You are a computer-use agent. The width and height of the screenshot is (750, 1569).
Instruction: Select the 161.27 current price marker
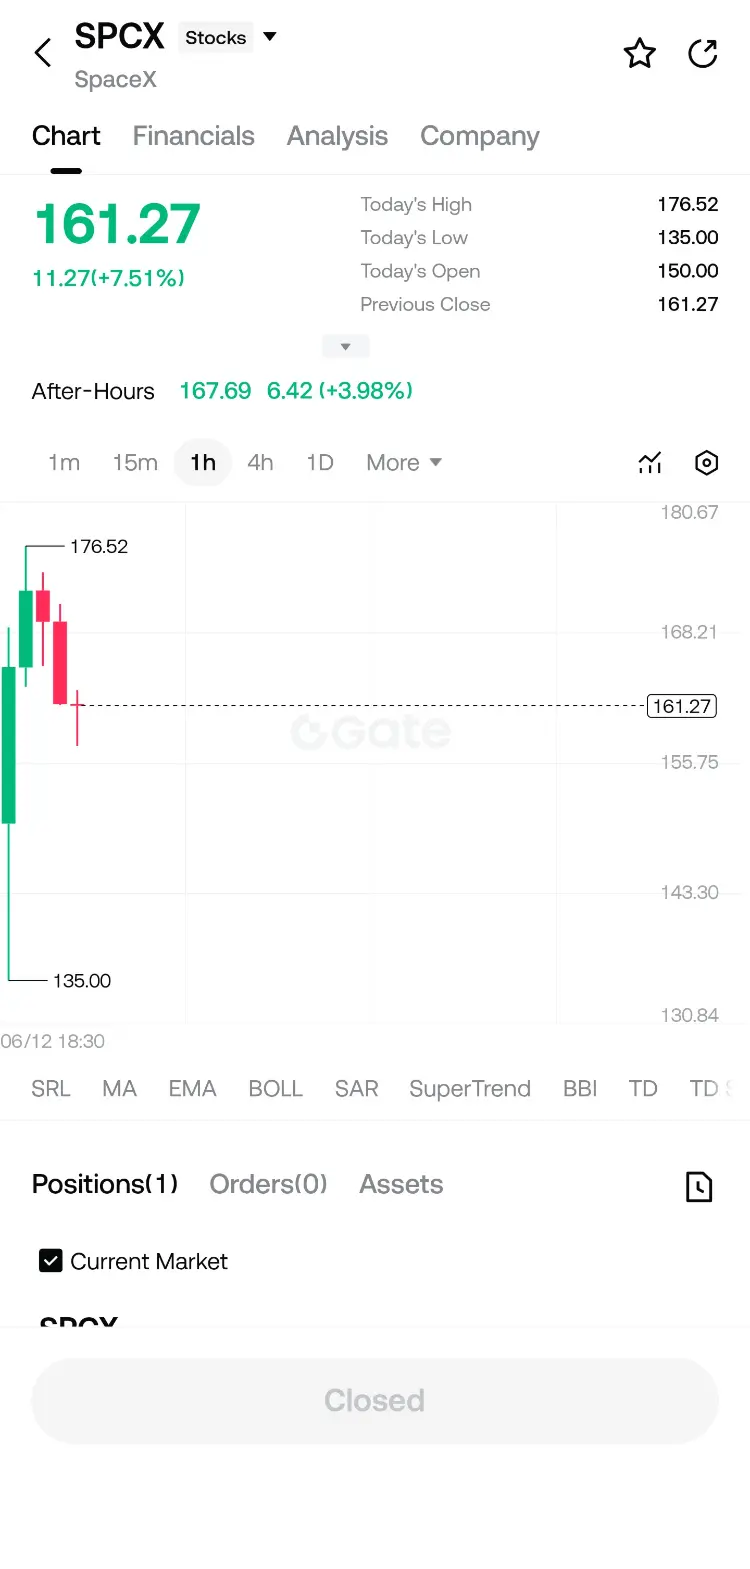682,706
